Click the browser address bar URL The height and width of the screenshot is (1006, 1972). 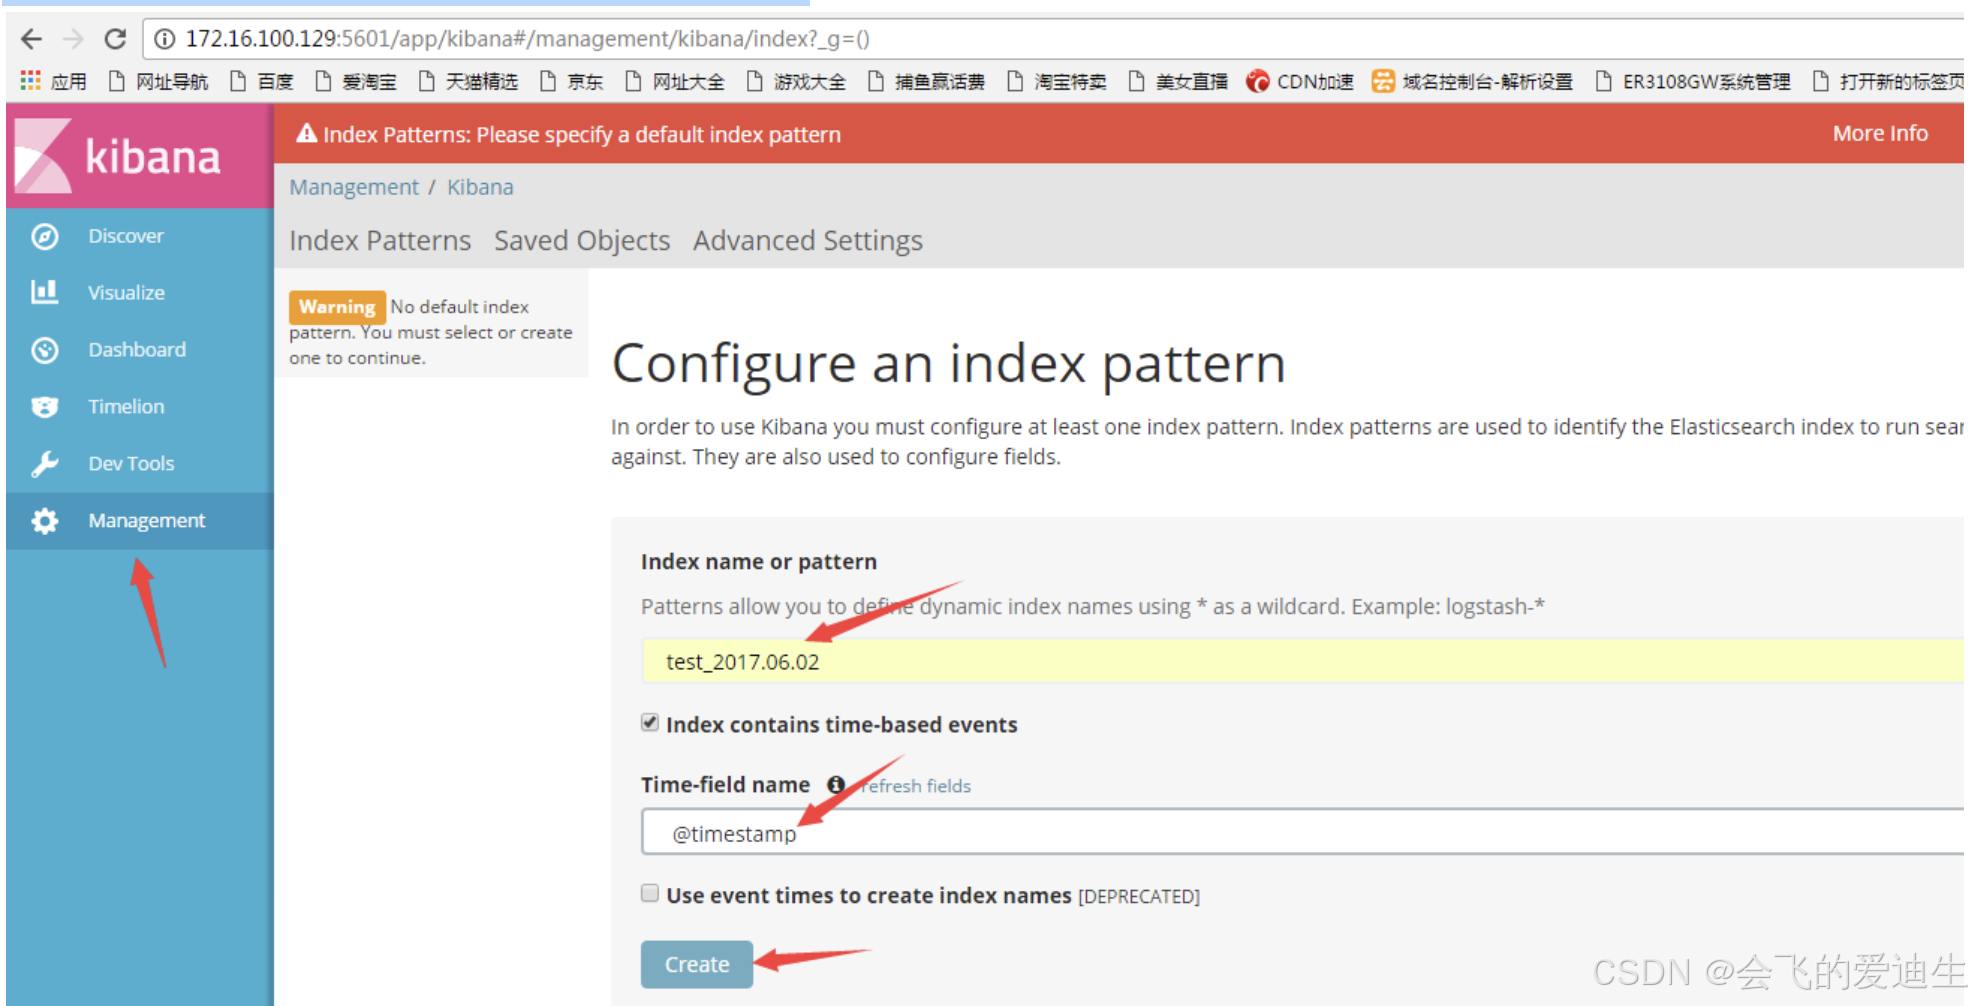528,39
